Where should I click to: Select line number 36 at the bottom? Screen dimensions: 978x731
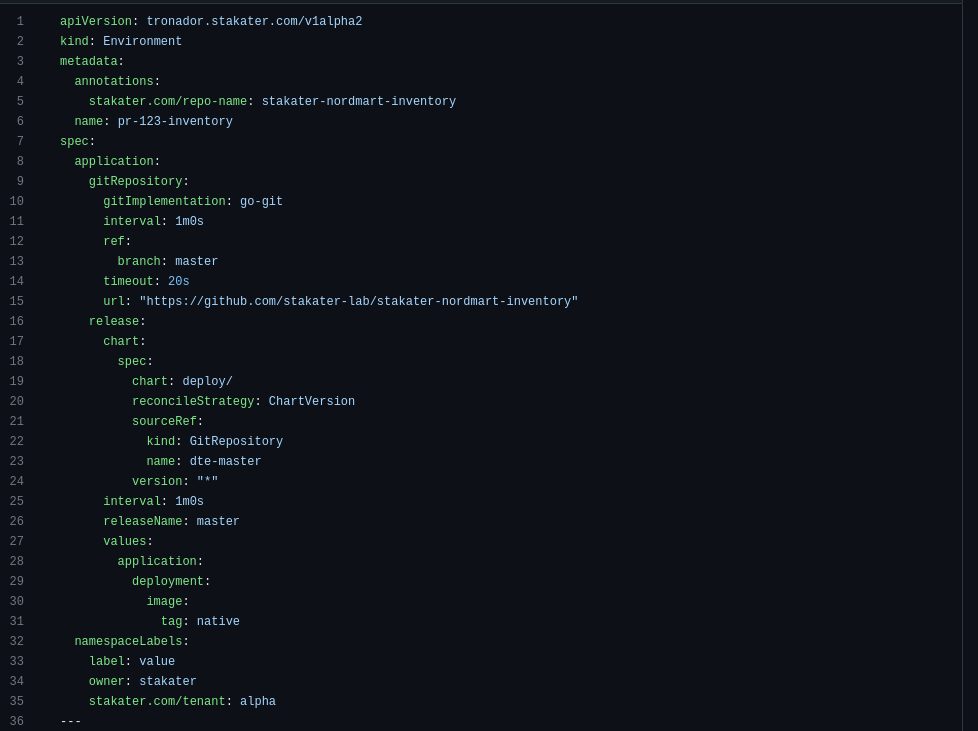17,721
